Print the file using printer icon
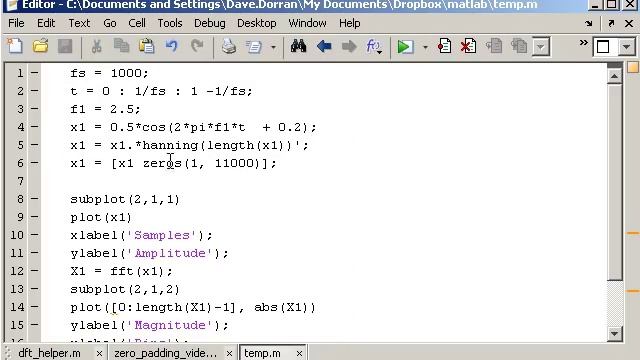Image resolution: width=640 pixels, height=360 pixels. tap(229, 46)
